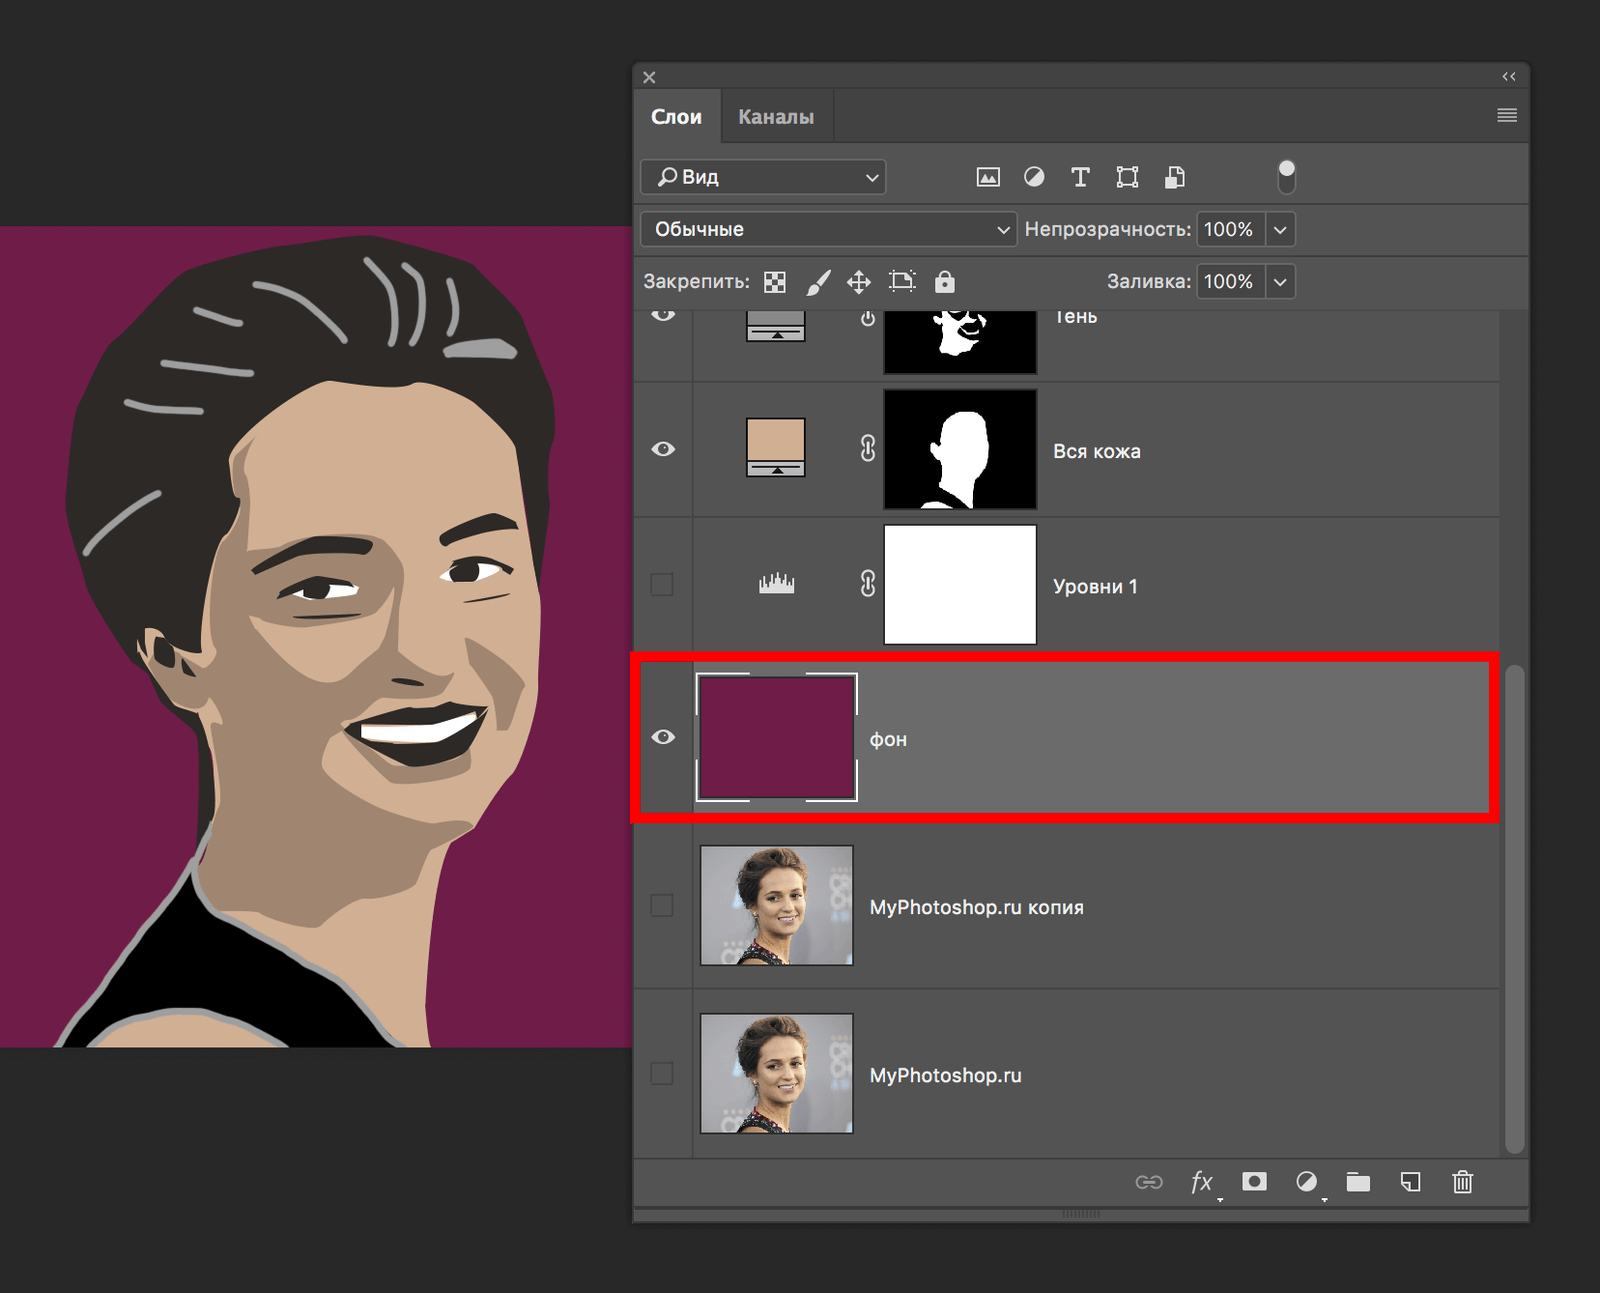Filter layers by pixel layer icon
This screenshot has height=1293, width=1600.
tap(988, 177)
